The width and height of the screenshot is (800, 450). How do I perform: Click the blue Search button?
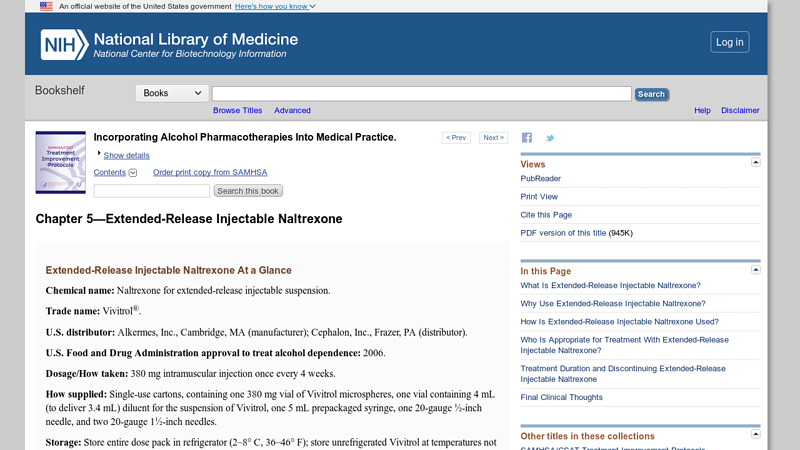pyautogui.click(x=652, y=94)
